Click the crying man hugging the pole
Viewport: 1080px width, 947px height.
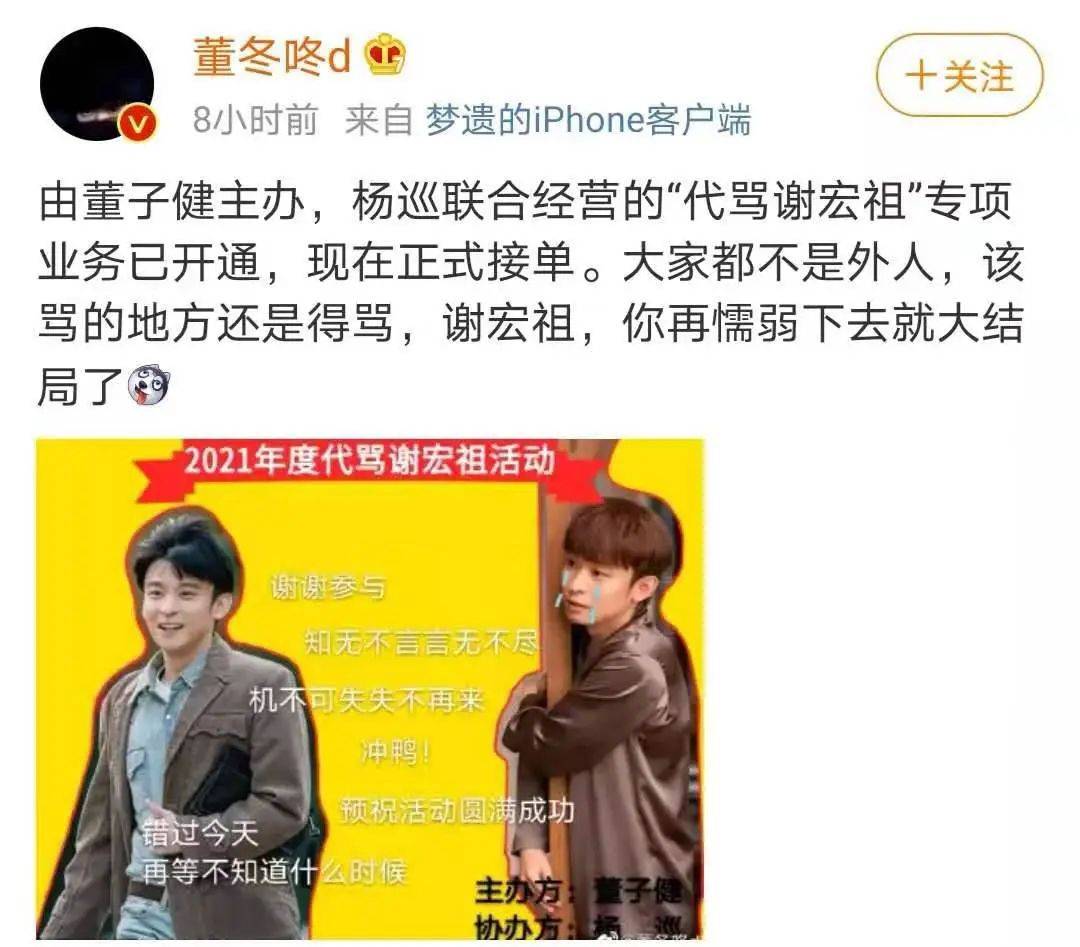point(606,689)
